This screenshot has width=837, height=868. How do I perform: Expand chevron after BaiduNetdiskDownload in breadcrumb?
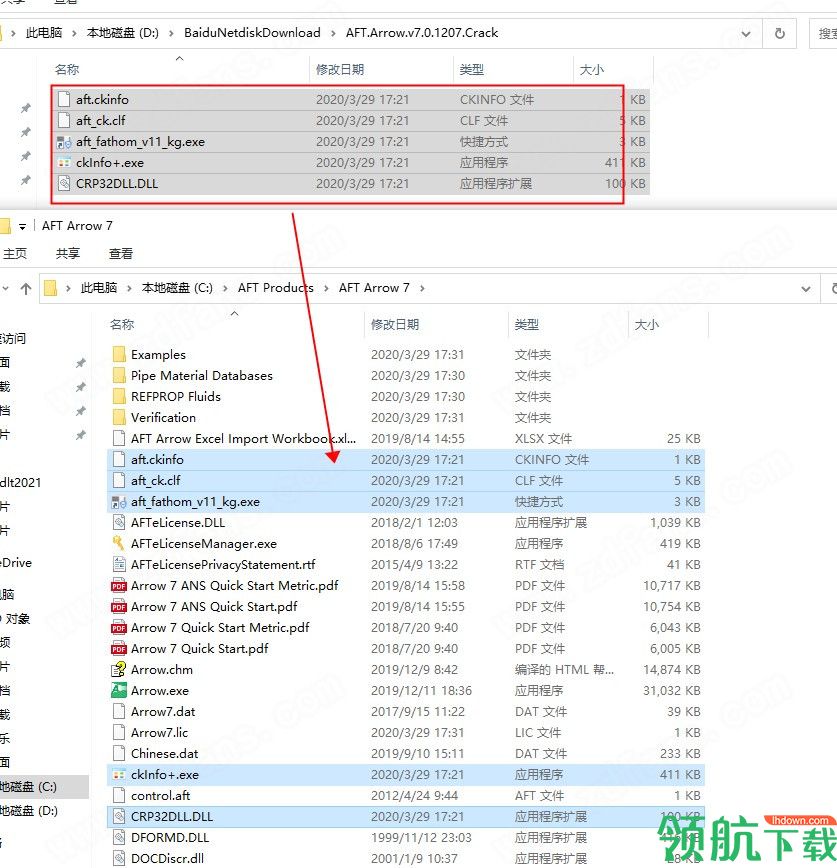pyautogui.click(x=333, y=33)
